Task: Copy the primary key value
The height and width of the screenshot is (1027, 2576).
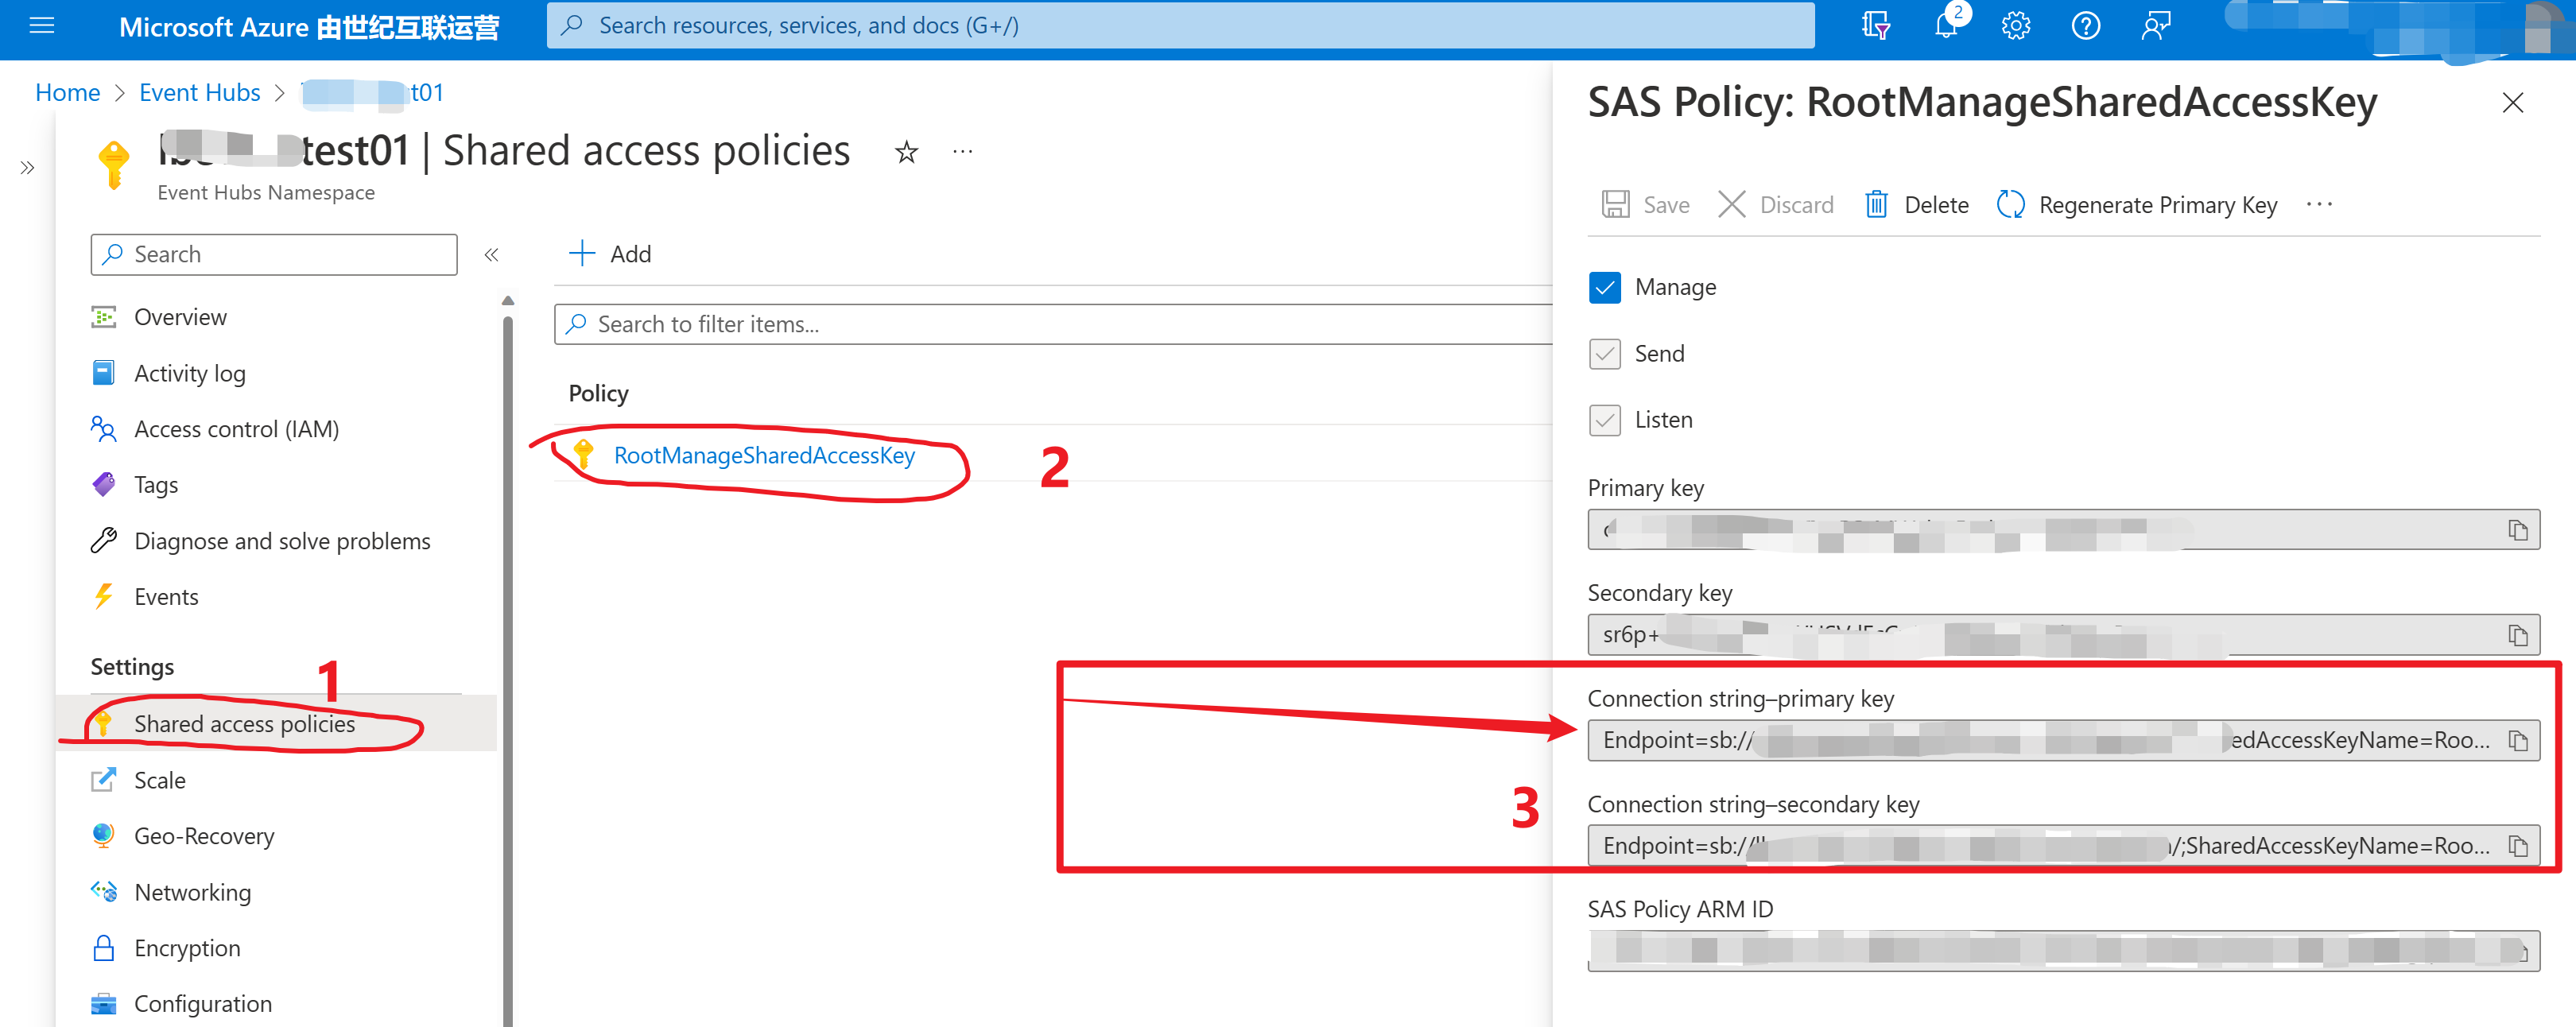Action: tap(2517, 530)
